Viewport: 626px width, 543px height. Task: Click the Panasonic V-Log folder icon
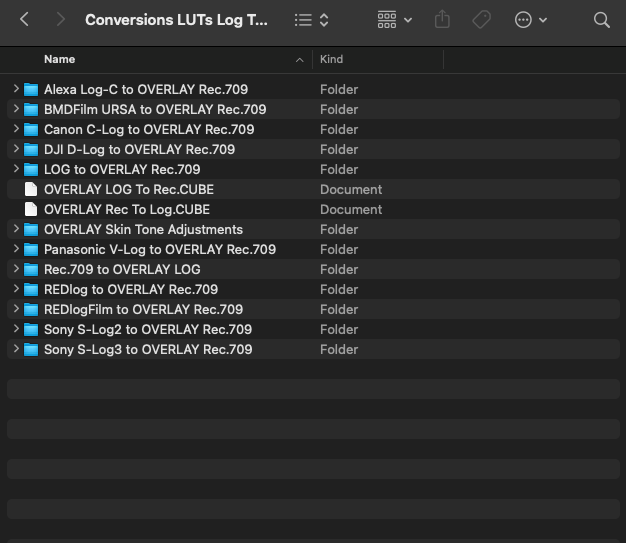tap(31, 249)
